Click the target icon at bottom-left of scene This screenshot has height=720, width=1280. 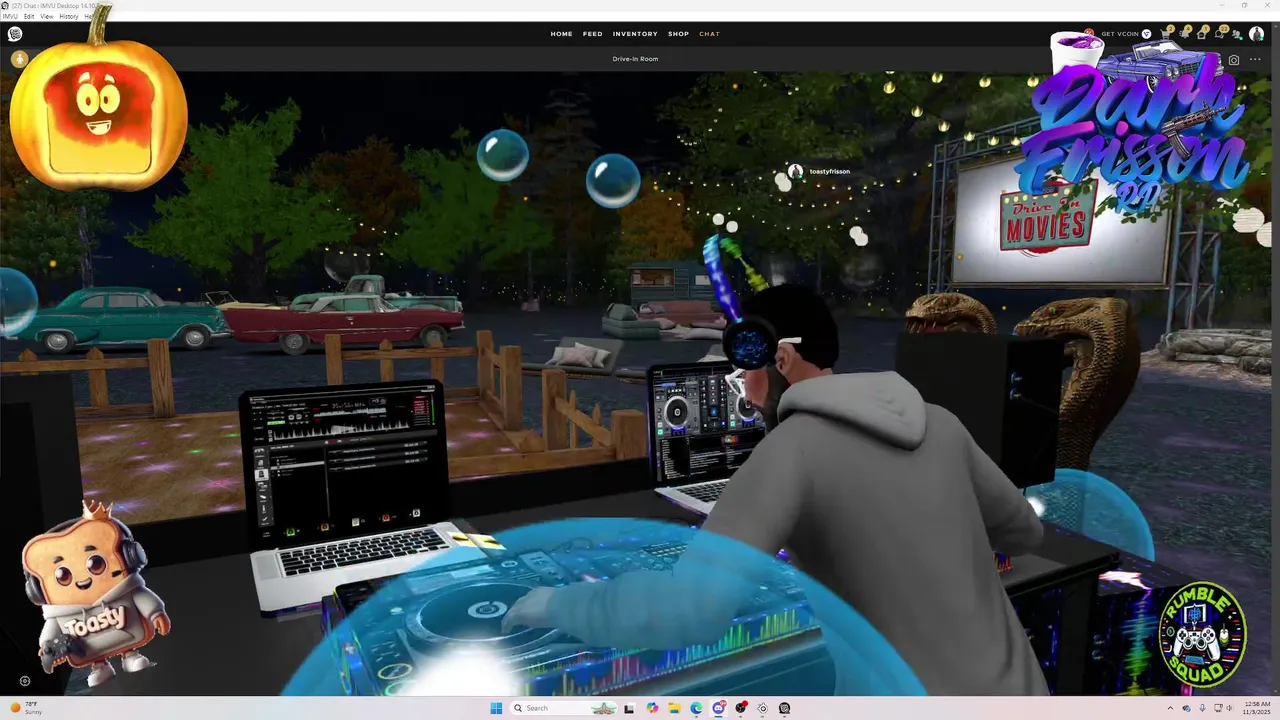point(25,681)
